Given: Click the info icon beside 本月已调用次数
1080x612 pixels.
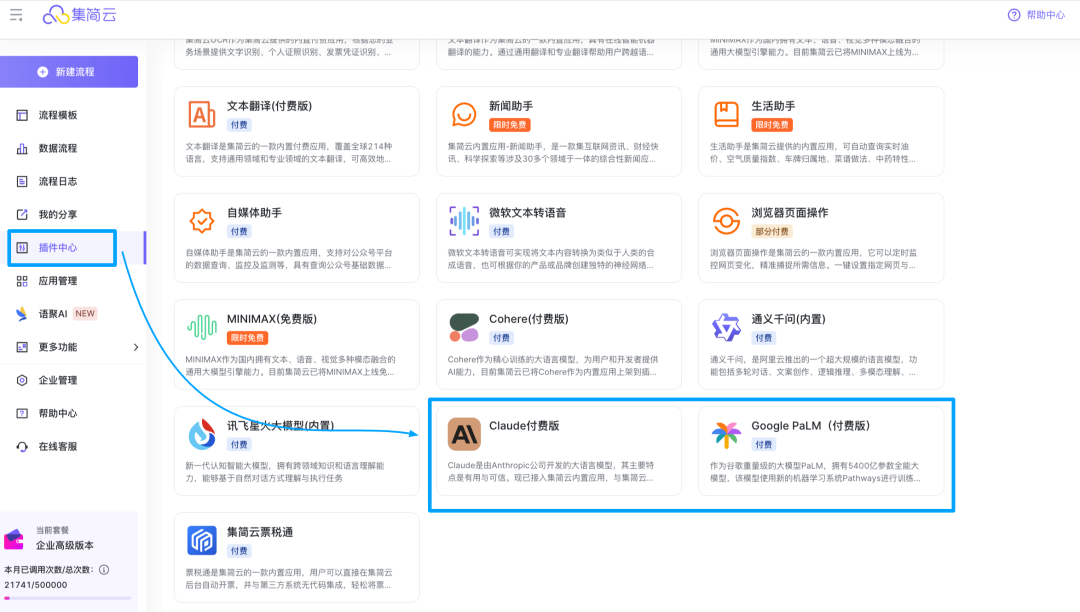Looking at the screenshot, I should 104,569.
